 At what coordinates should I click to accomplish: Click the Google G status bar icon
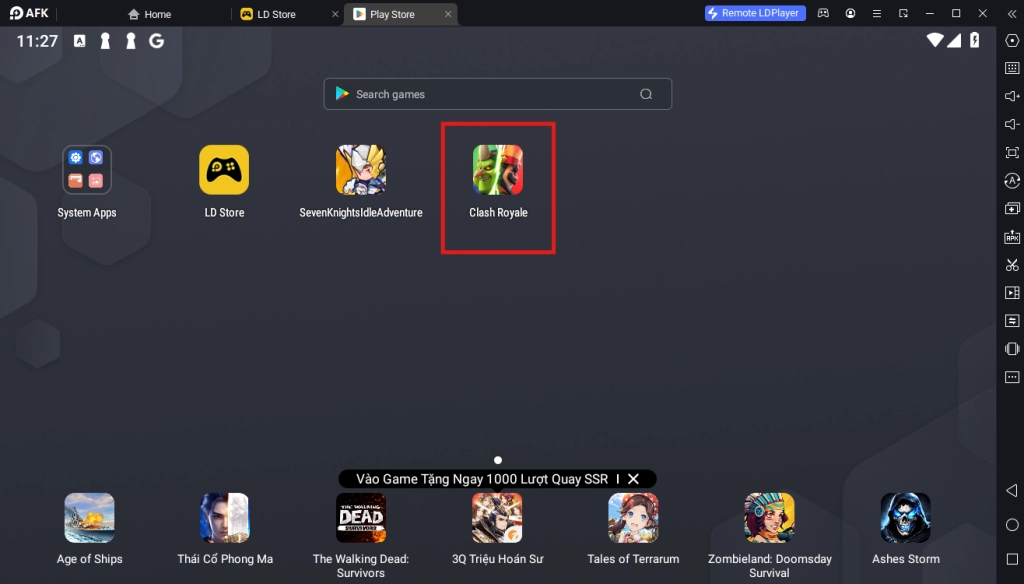156,41
